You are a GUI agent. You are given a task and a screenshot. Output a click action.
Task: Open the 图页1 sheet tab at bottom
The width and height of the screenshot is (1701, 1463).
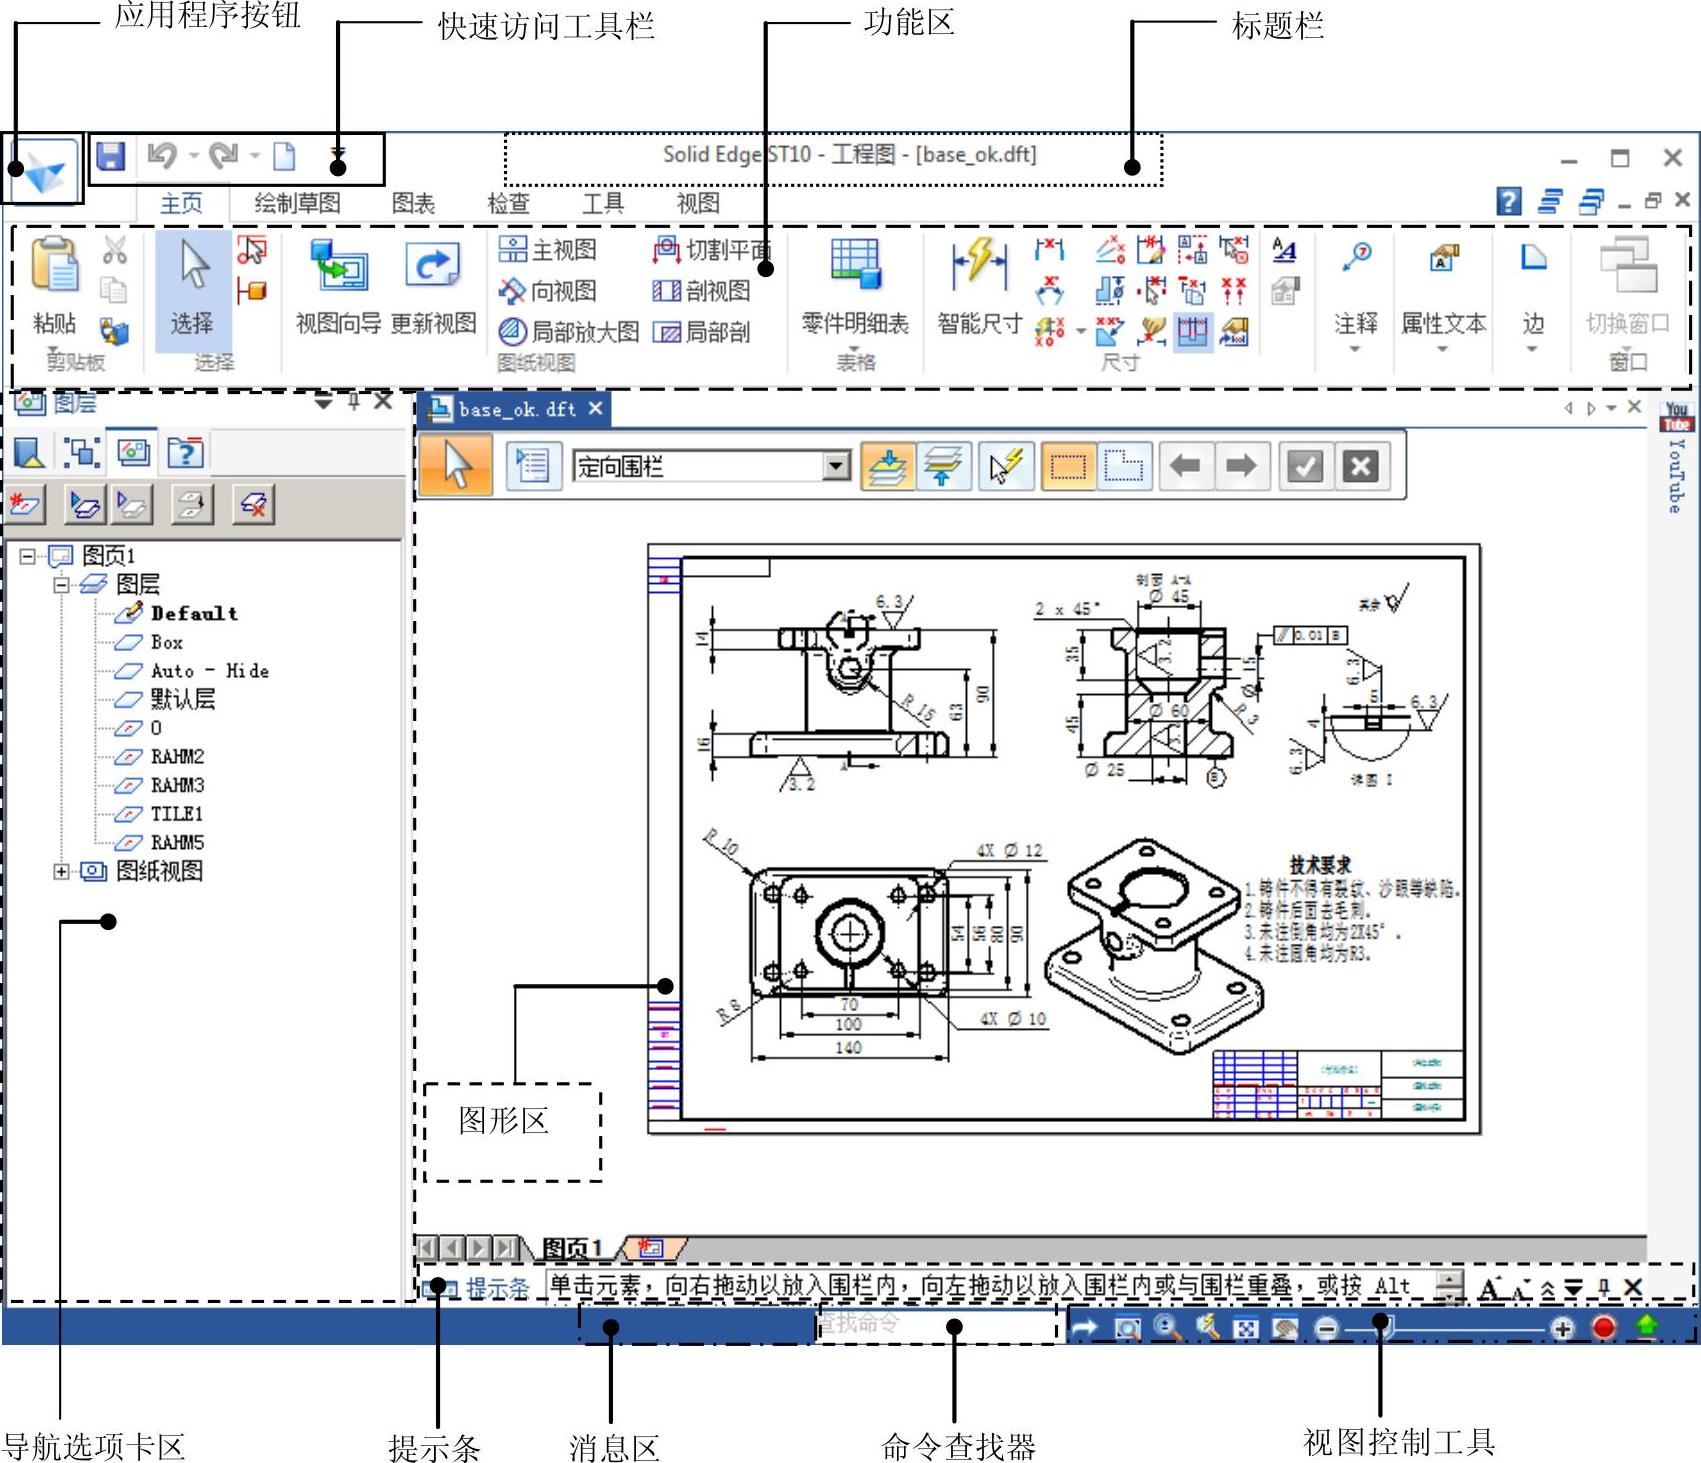pos(572,1247)
